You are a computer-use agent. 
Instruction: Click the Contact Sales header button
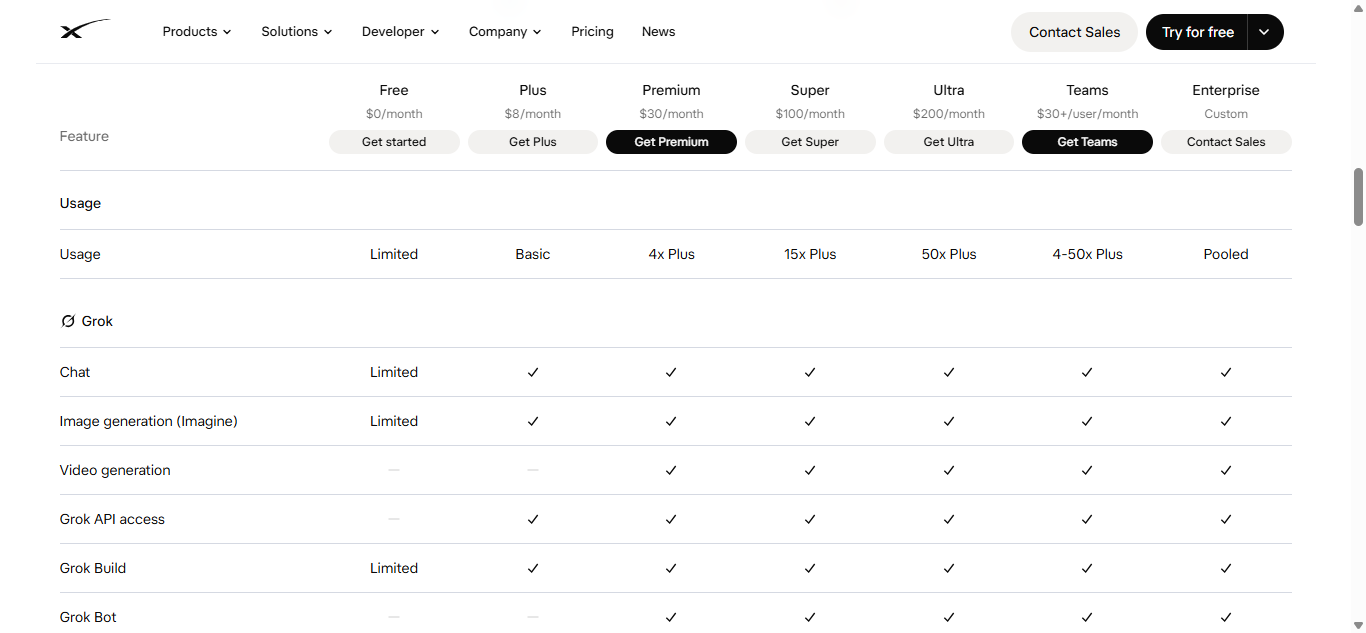click(x=1075, y=32)
